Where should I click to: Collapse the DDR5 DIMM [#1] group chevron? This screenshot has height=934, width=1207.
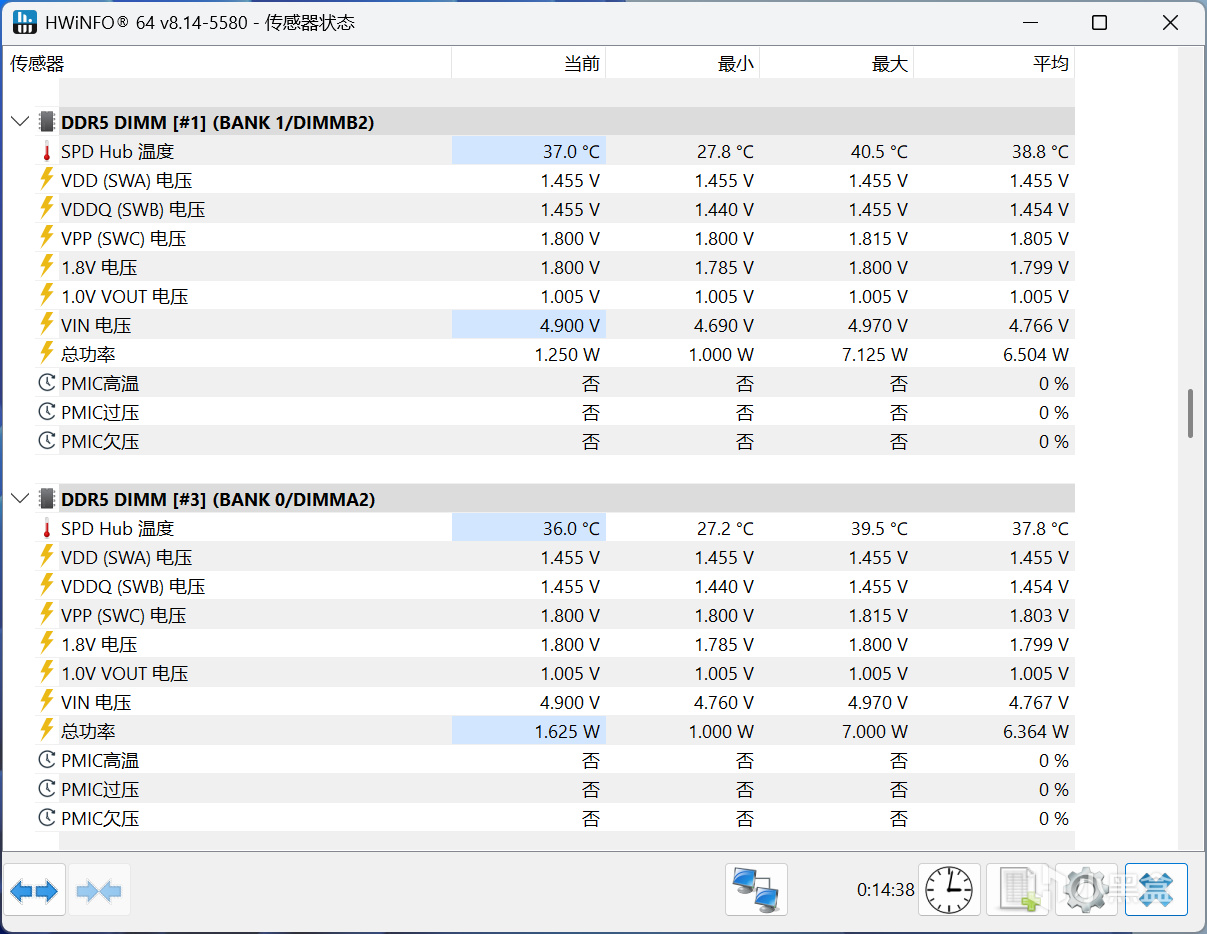(20, 122)
